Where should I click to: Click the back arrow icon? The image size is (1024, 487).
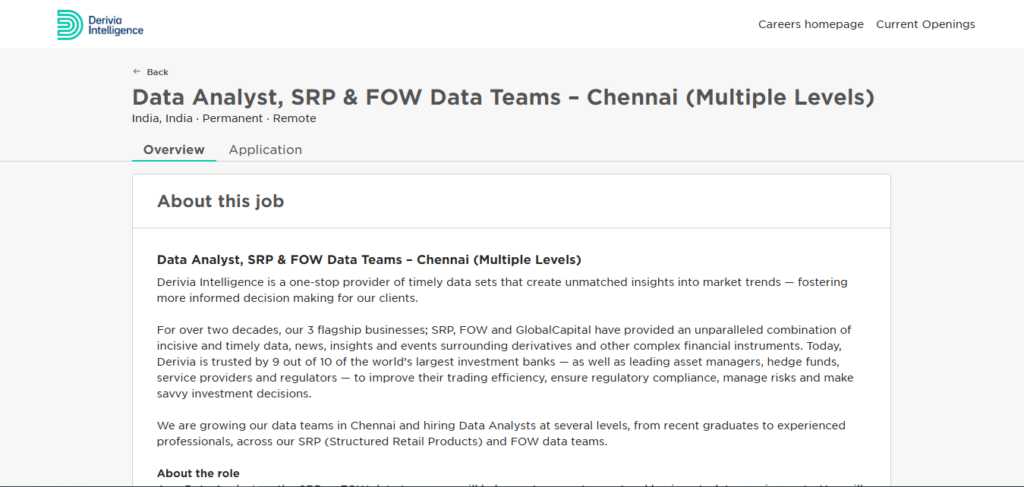pyautogui.click(x=136, y=71)
